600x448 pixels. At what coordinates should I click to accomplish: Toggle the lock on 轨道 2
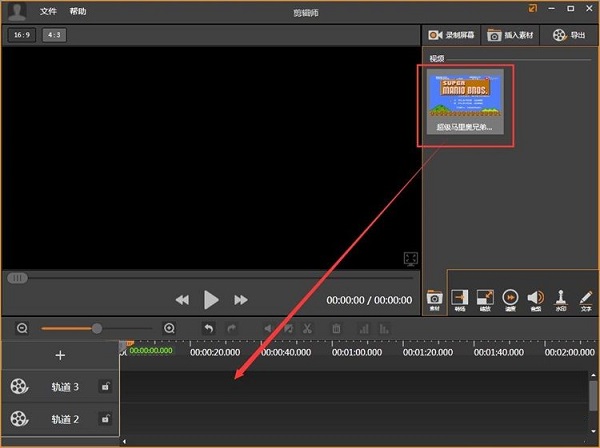tap(105, 420)
